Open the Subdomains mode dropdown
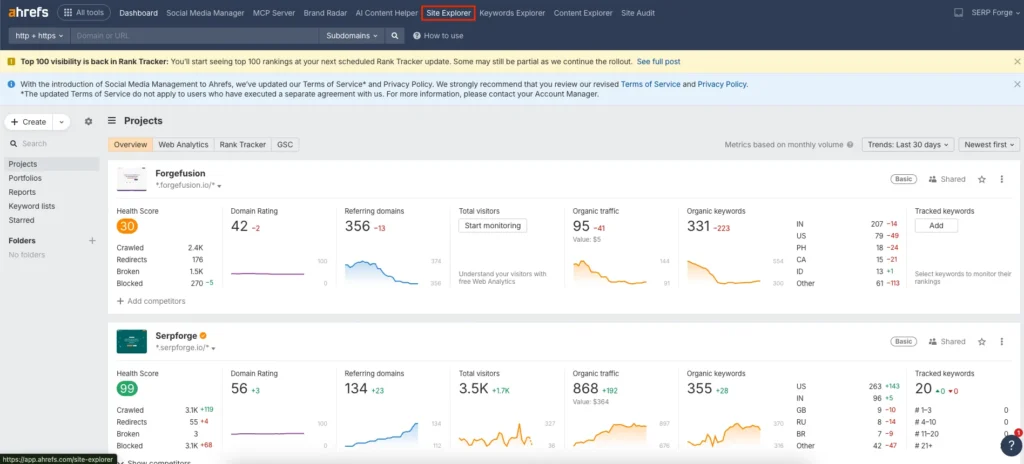Viewport: 1024px width, 464px height. (352, 36)
